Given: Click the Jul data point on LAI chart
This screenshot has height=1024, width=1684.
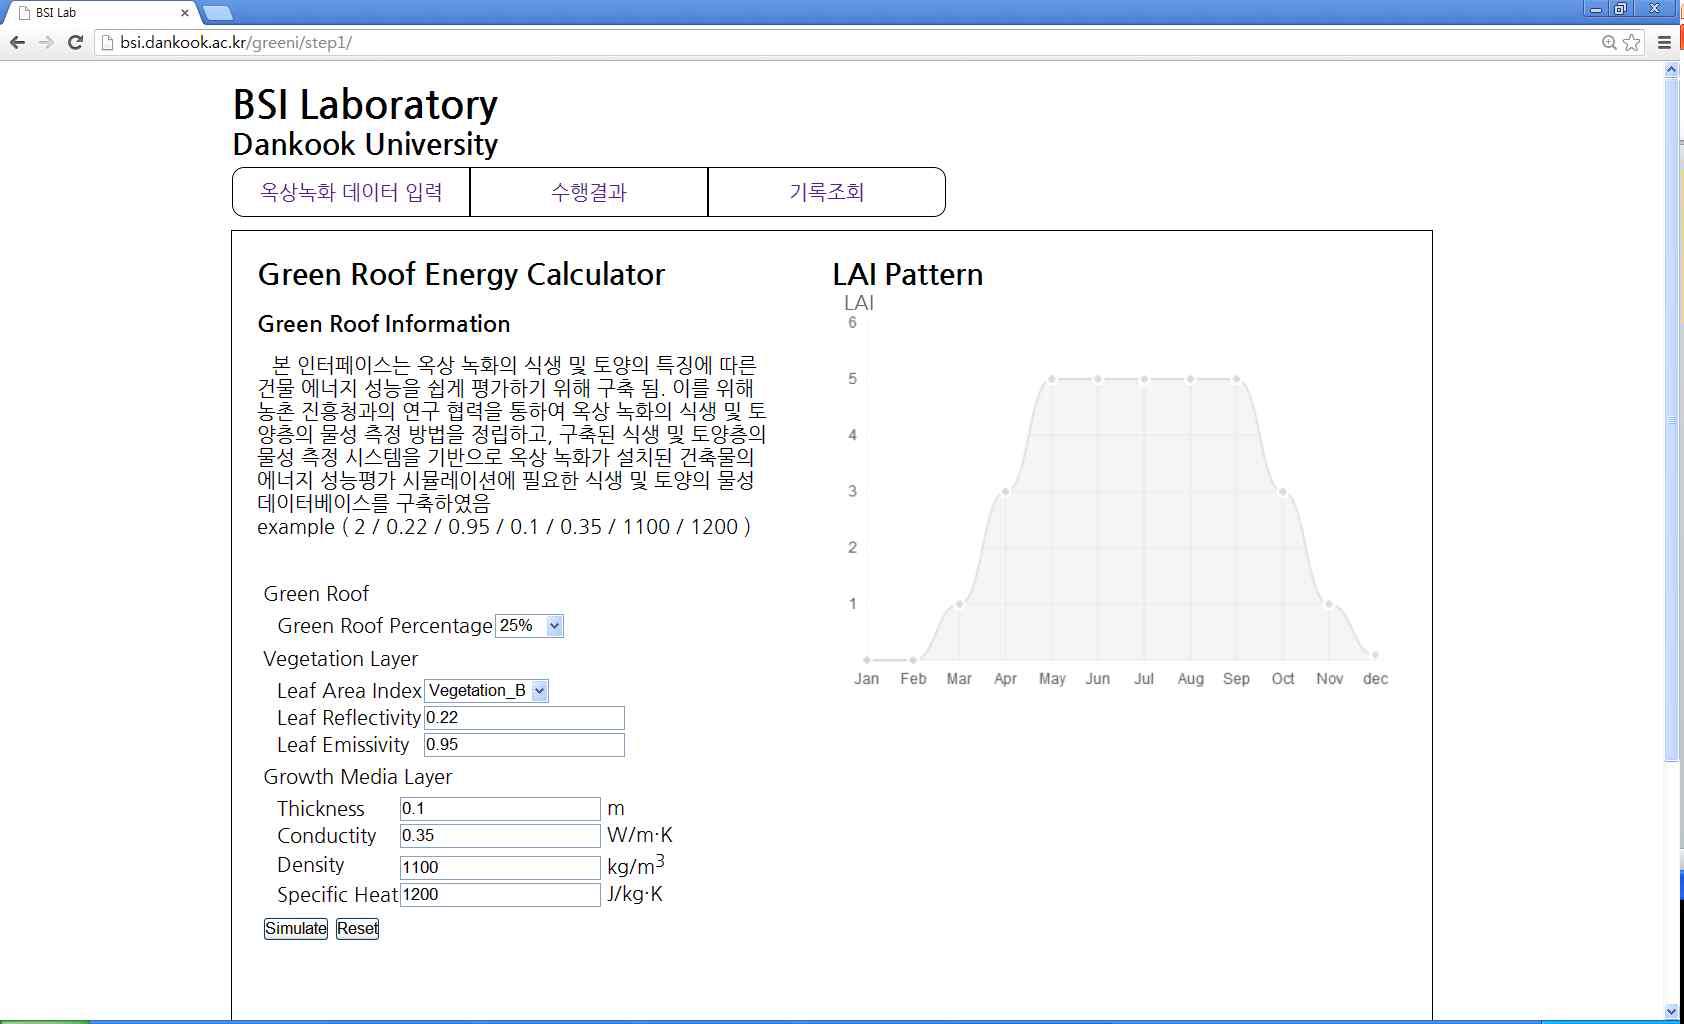Looking at the screenshot, I should click(x=1144, y=379).
